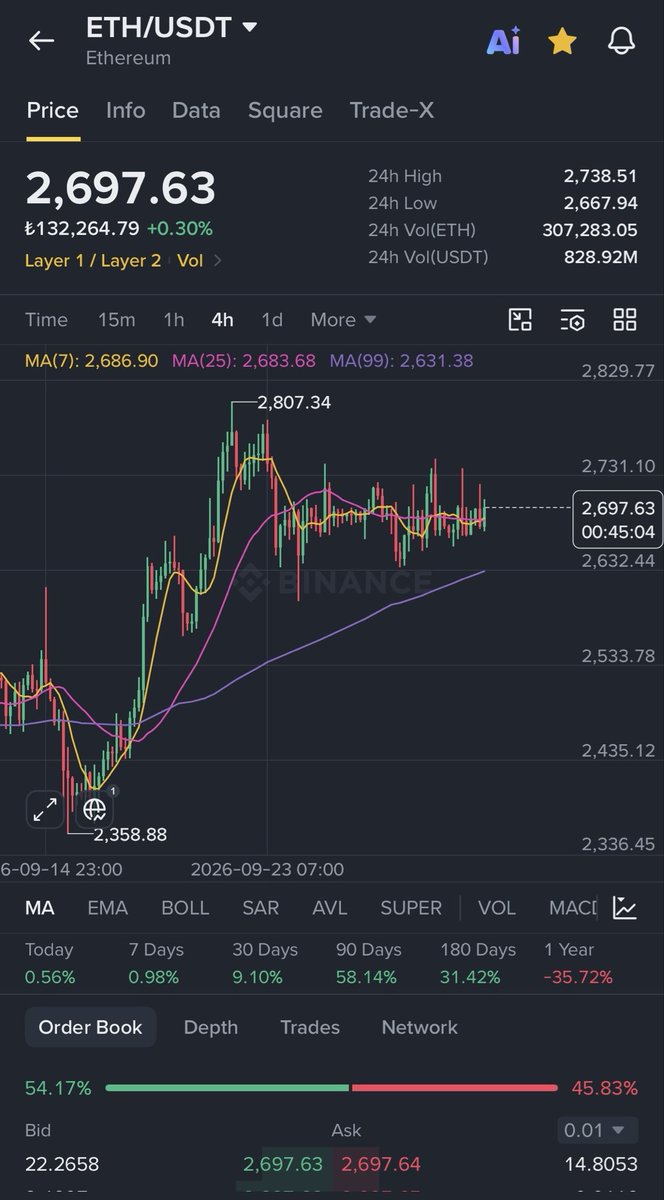Enable the SAR indicator

click(x=260, y=908)
